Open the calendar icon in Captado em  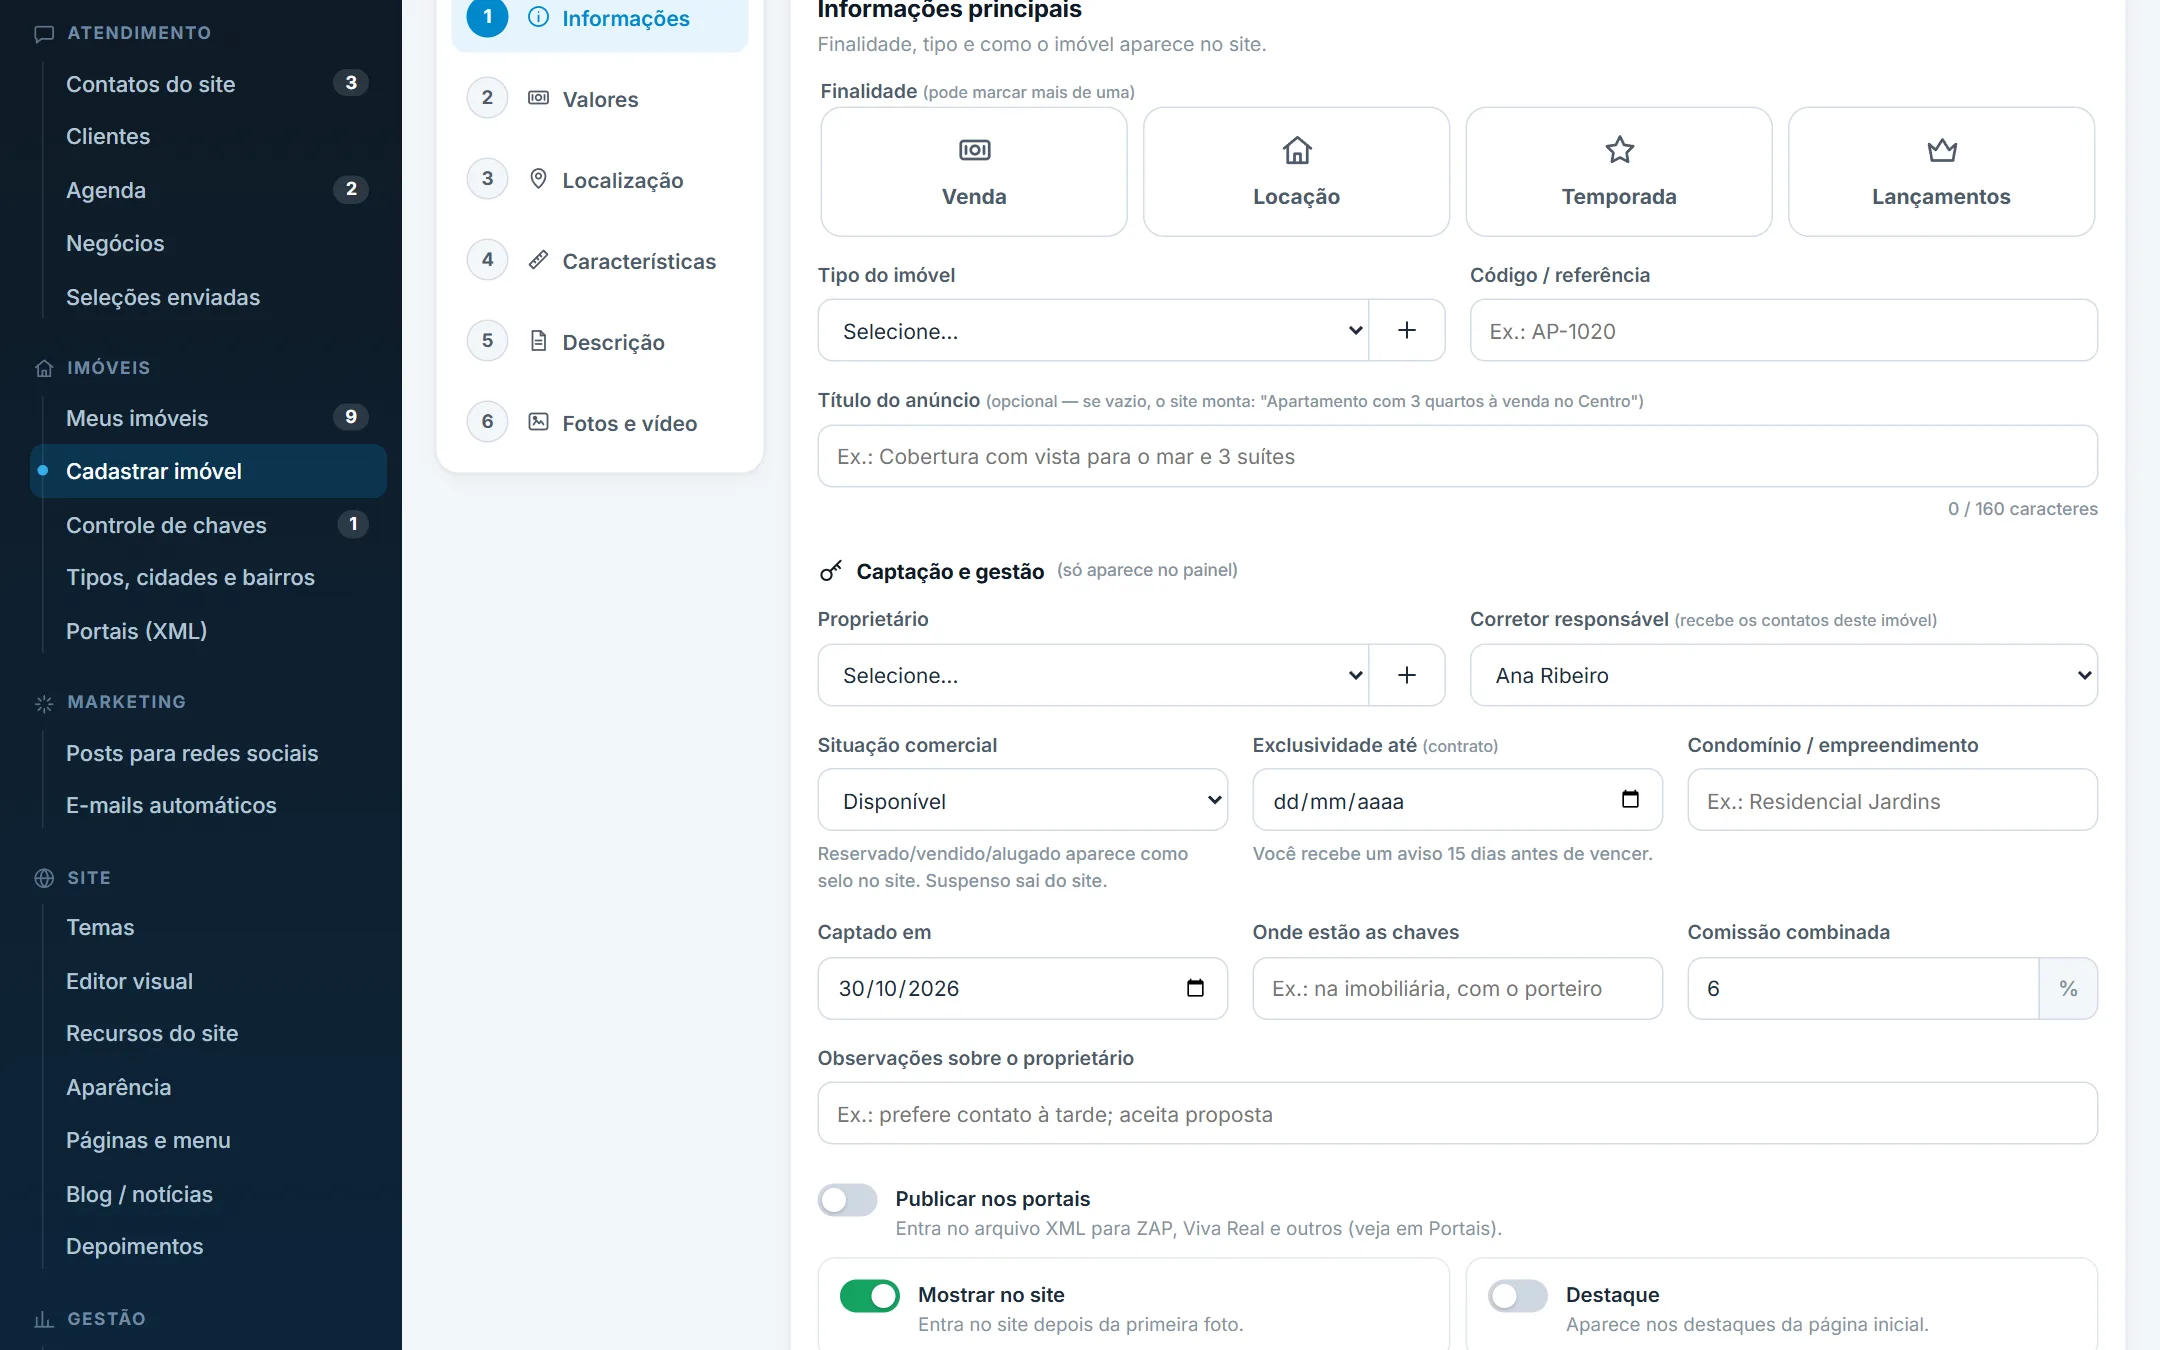coord(1195,988)
